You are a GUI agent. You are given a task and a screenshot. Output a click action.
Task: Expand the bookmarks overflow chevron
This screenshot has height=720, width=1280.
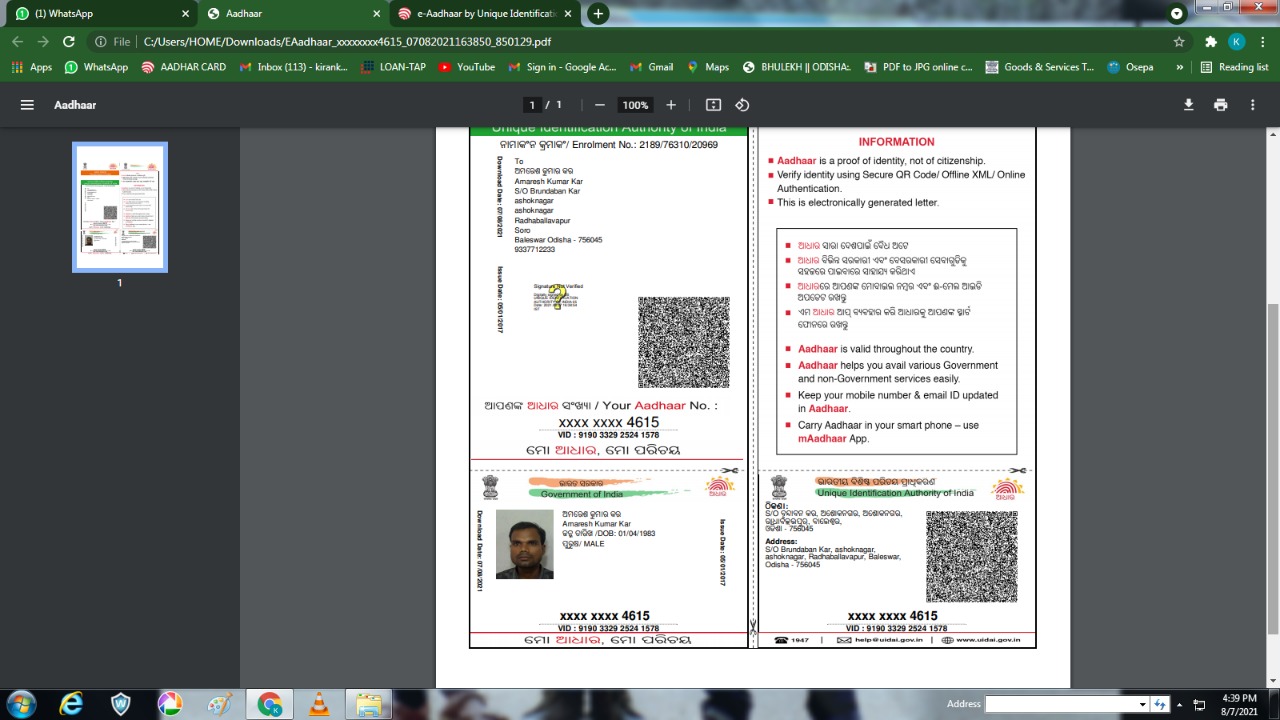[x=1180, y=67]
